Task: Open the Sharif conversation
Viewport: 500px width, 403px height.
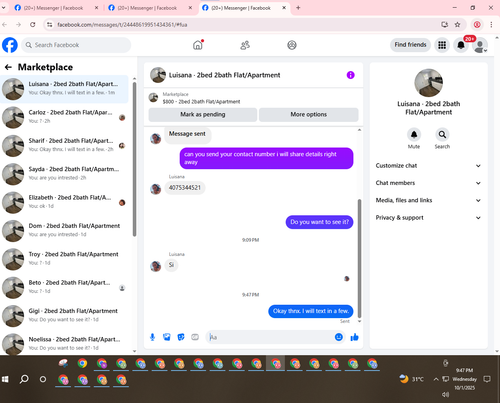Action: [64, 146]
